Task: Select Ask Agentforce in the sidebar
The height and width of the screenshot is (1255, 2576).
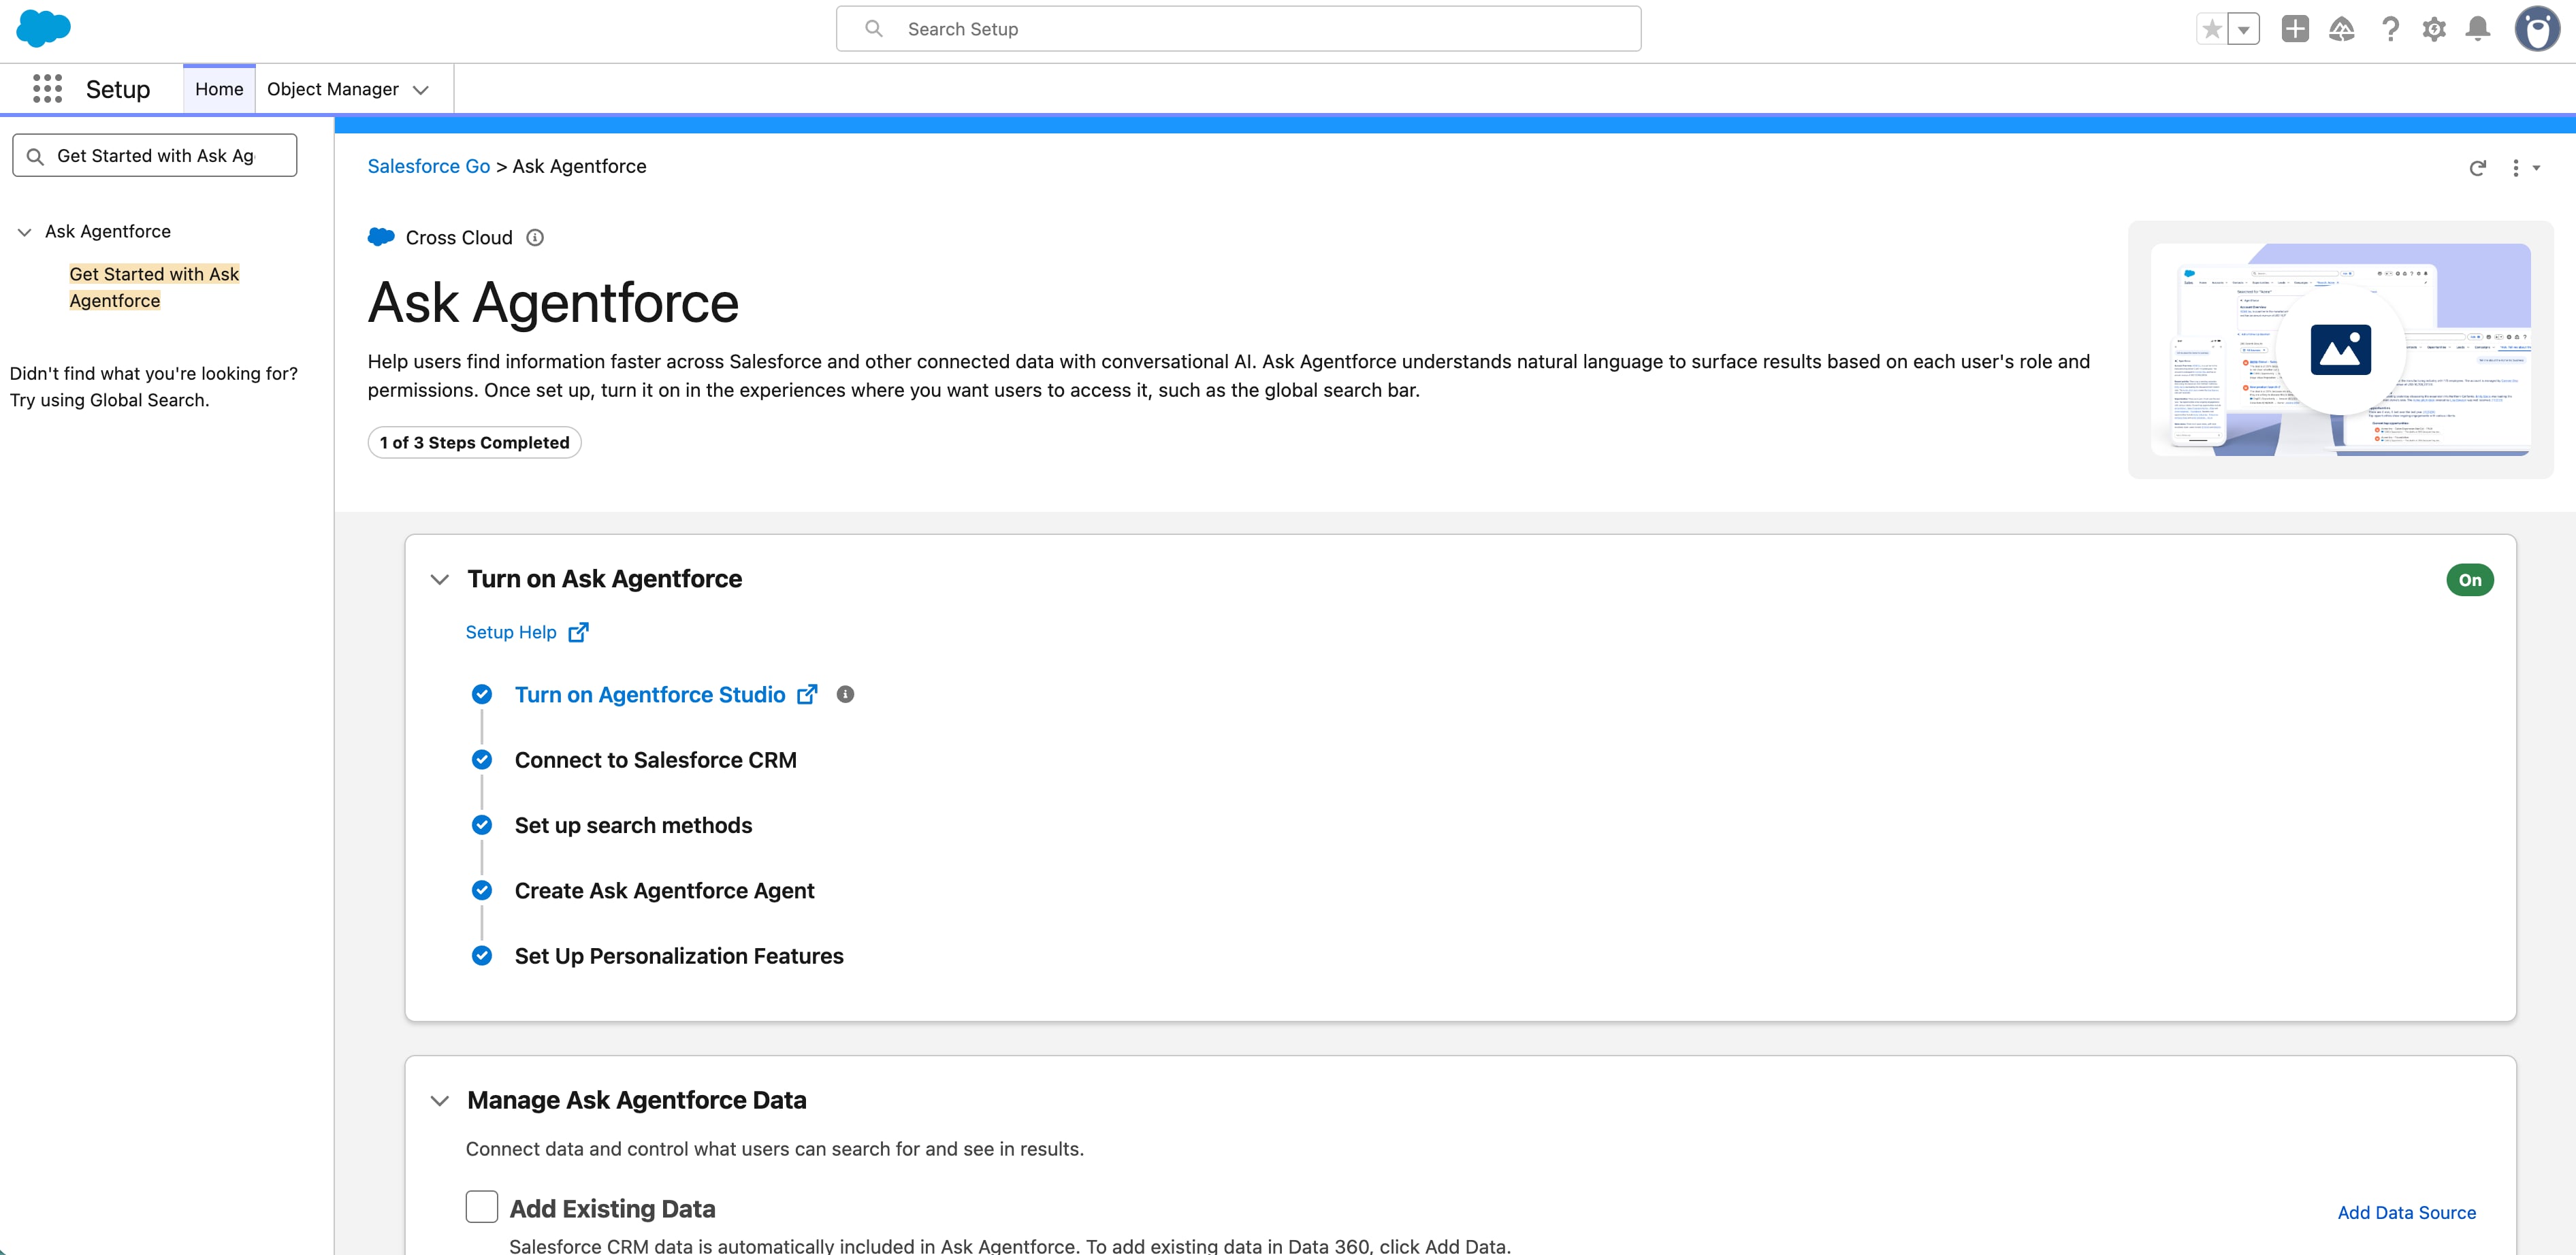Action: click(x=108, y=231)
